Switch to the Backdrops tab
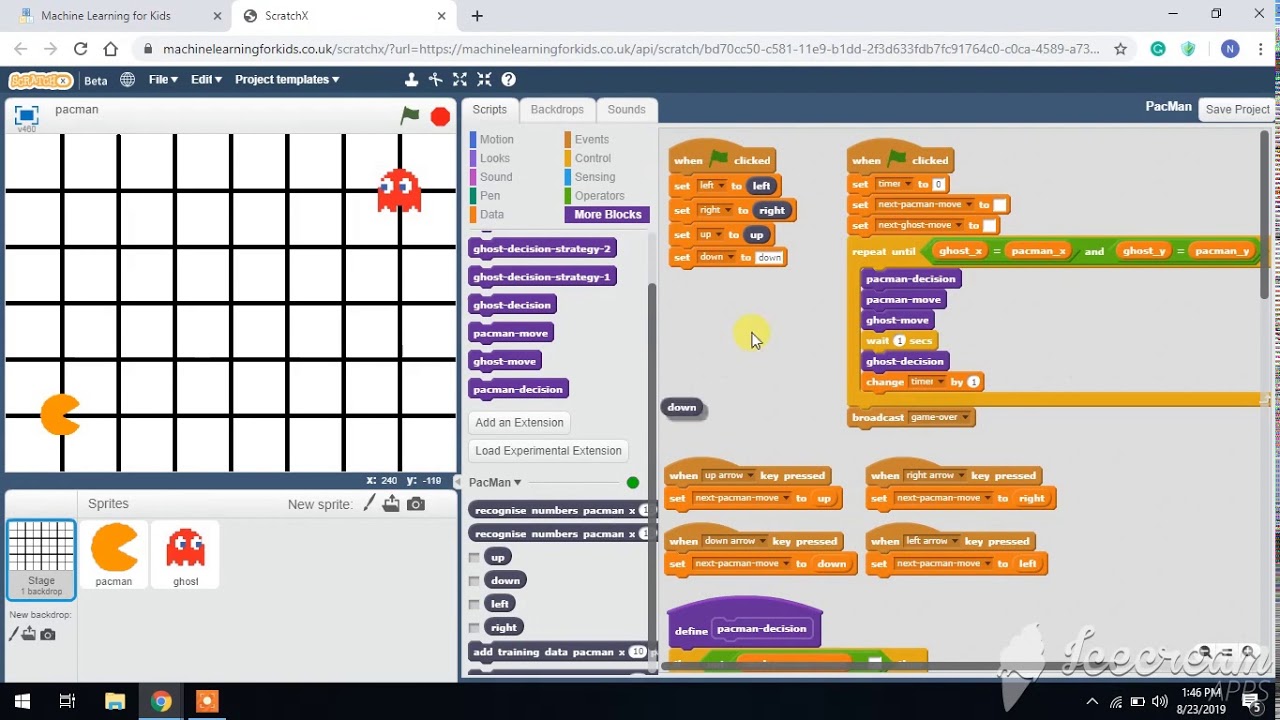This screenshot has height=720, width=1280. click(x=557, y=110)
